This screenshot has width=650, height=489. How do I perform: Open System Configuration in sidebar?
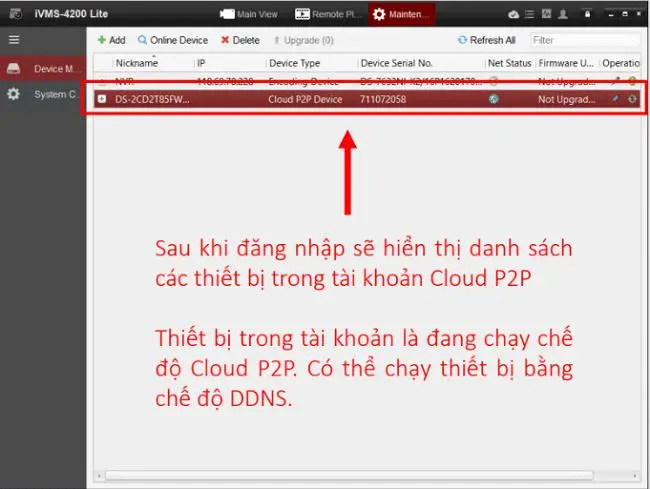pyautogui.click(x=43, y=94)
